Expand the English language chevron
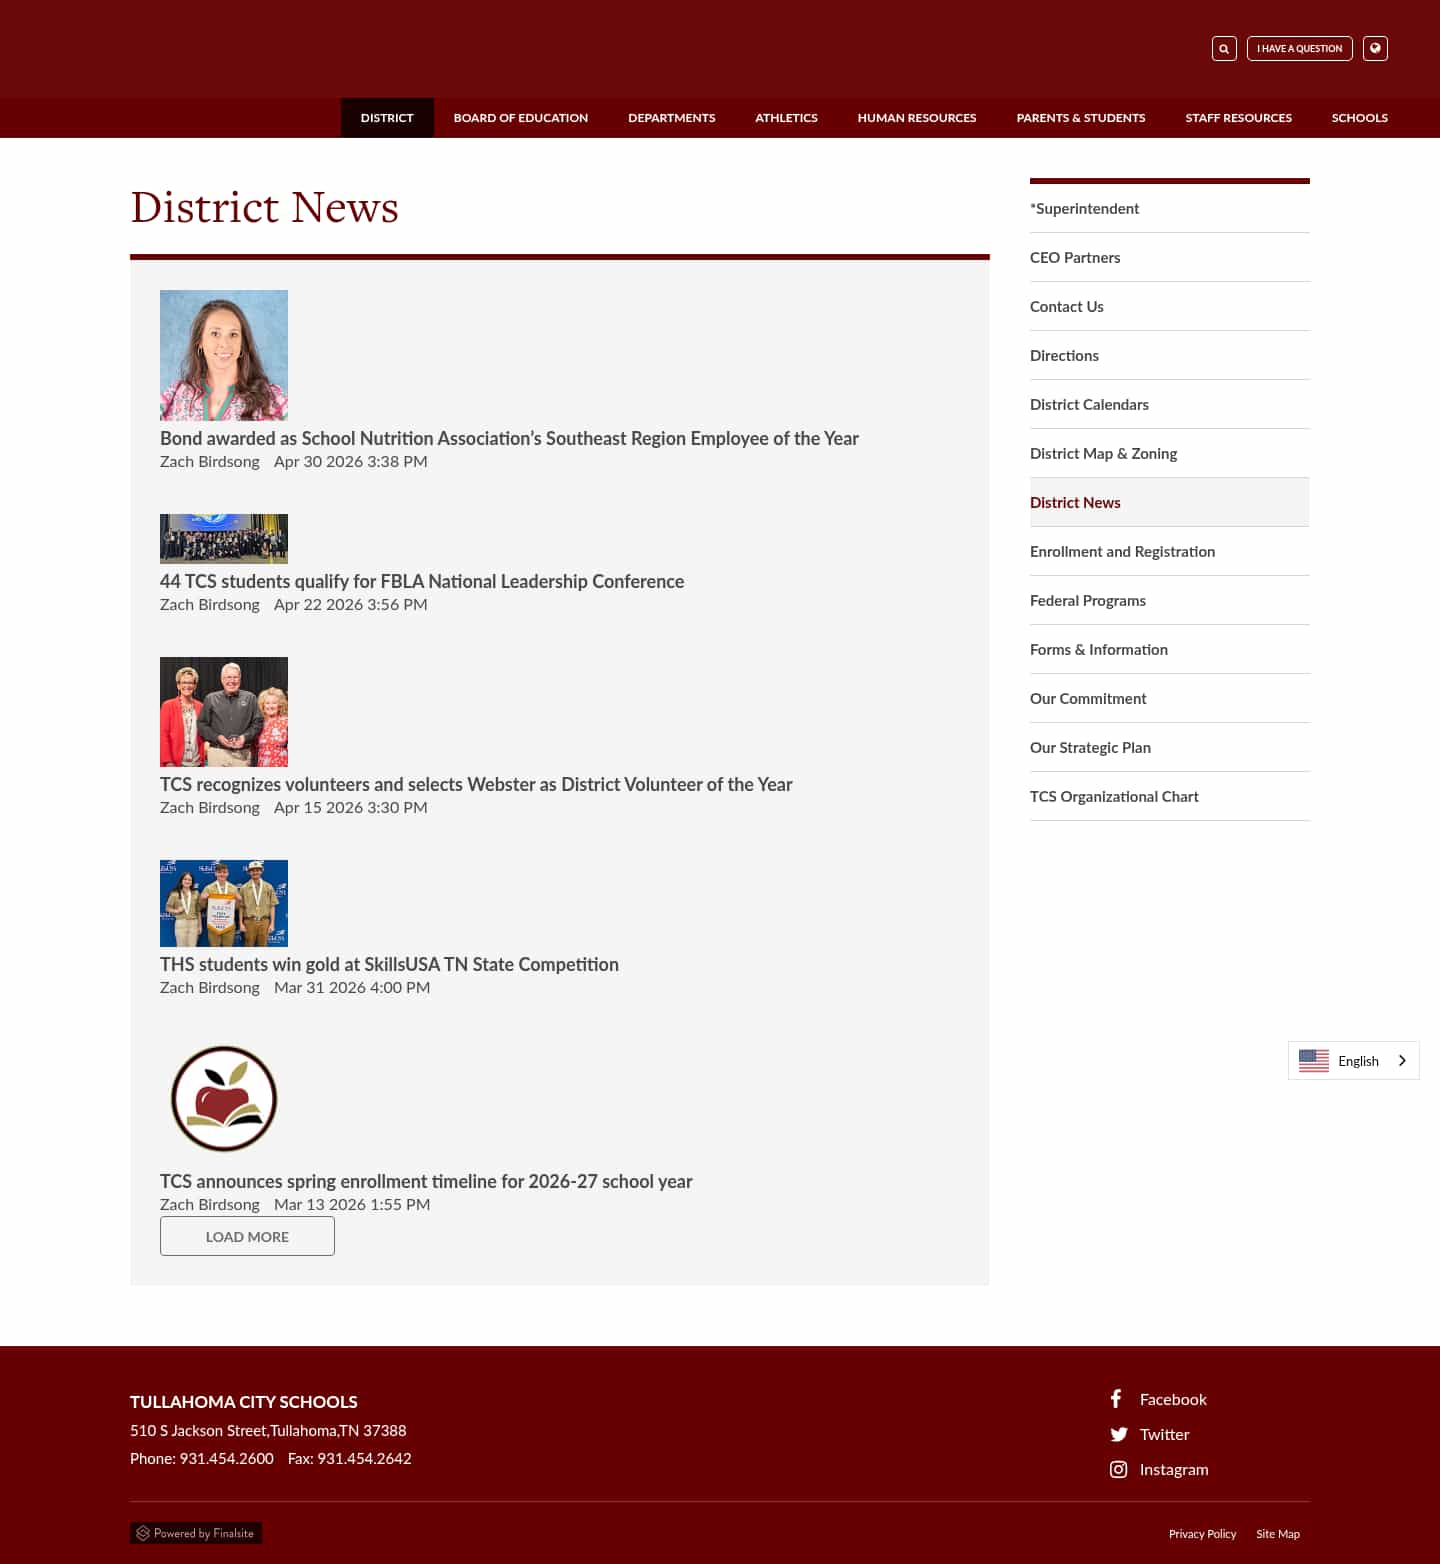Viewport: 1440px width, 1564px height. pos(1402,1061)
